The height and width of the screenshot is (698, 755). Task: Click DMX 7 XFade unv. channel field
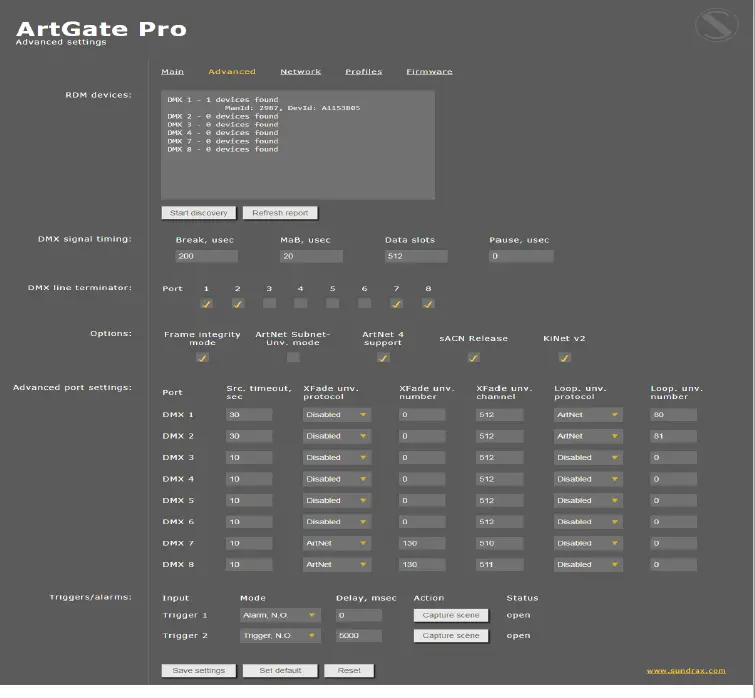(x=499, y=543)
